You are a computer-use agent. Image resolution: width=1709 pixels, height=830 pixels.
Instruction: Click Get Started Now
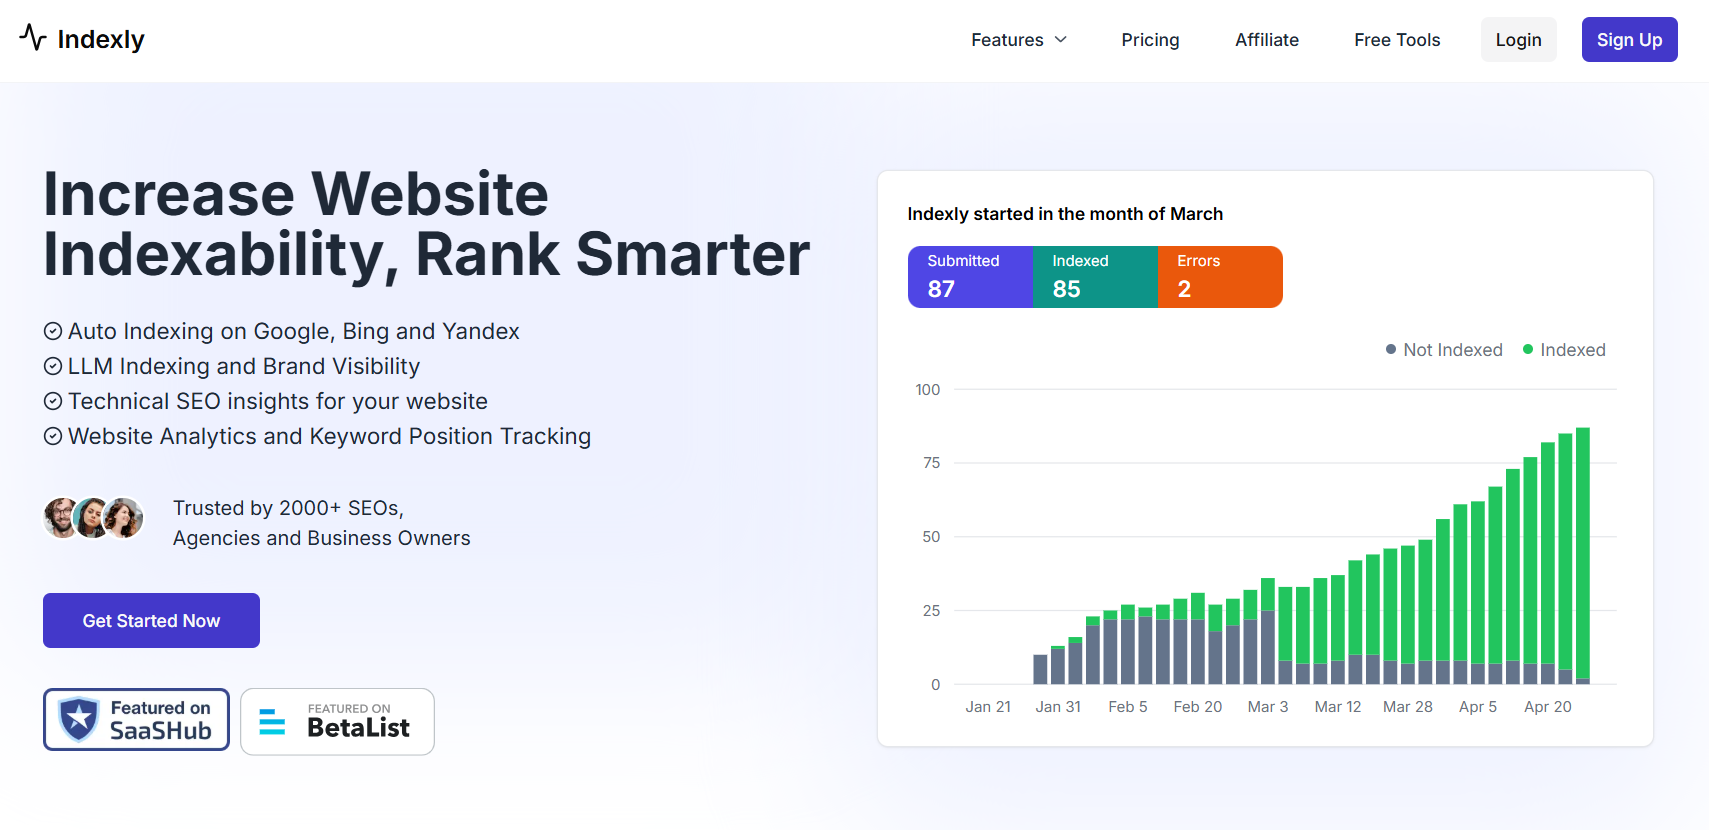point(151,621)
